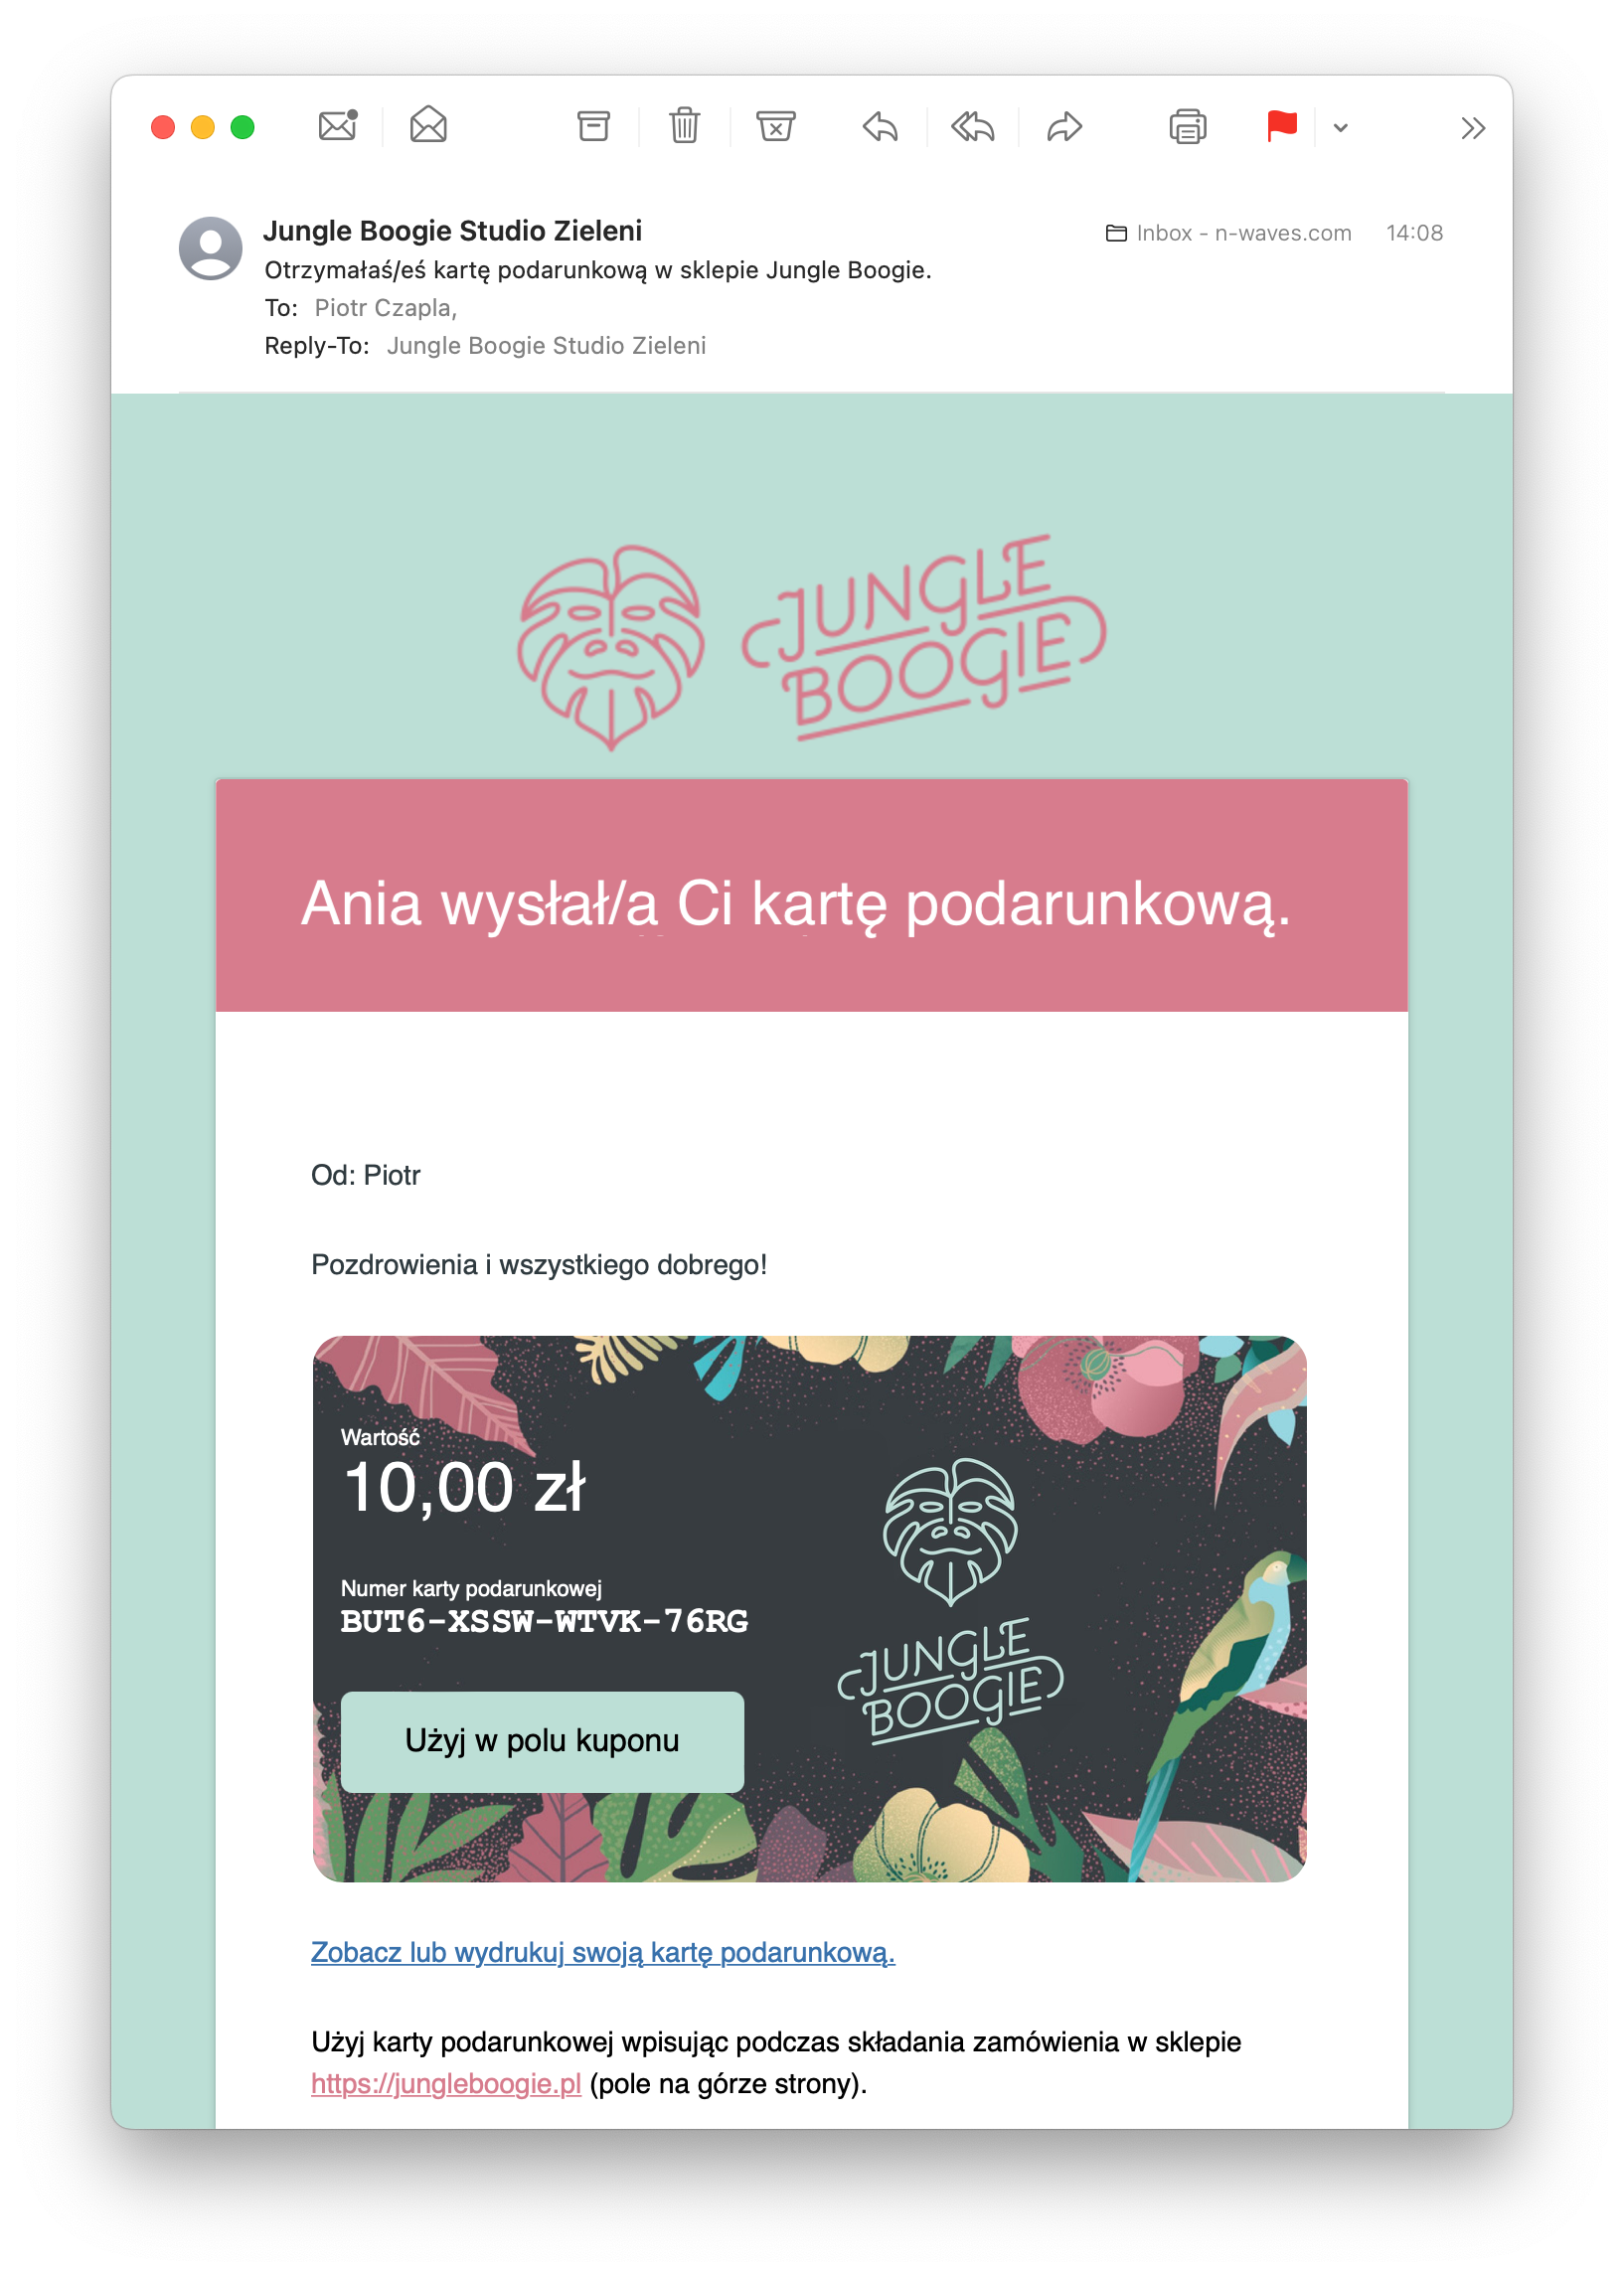Mark message read via open envelope icon
Image resolution: width=1624 pixels, height=2276 pixels.
click(428, 125)
